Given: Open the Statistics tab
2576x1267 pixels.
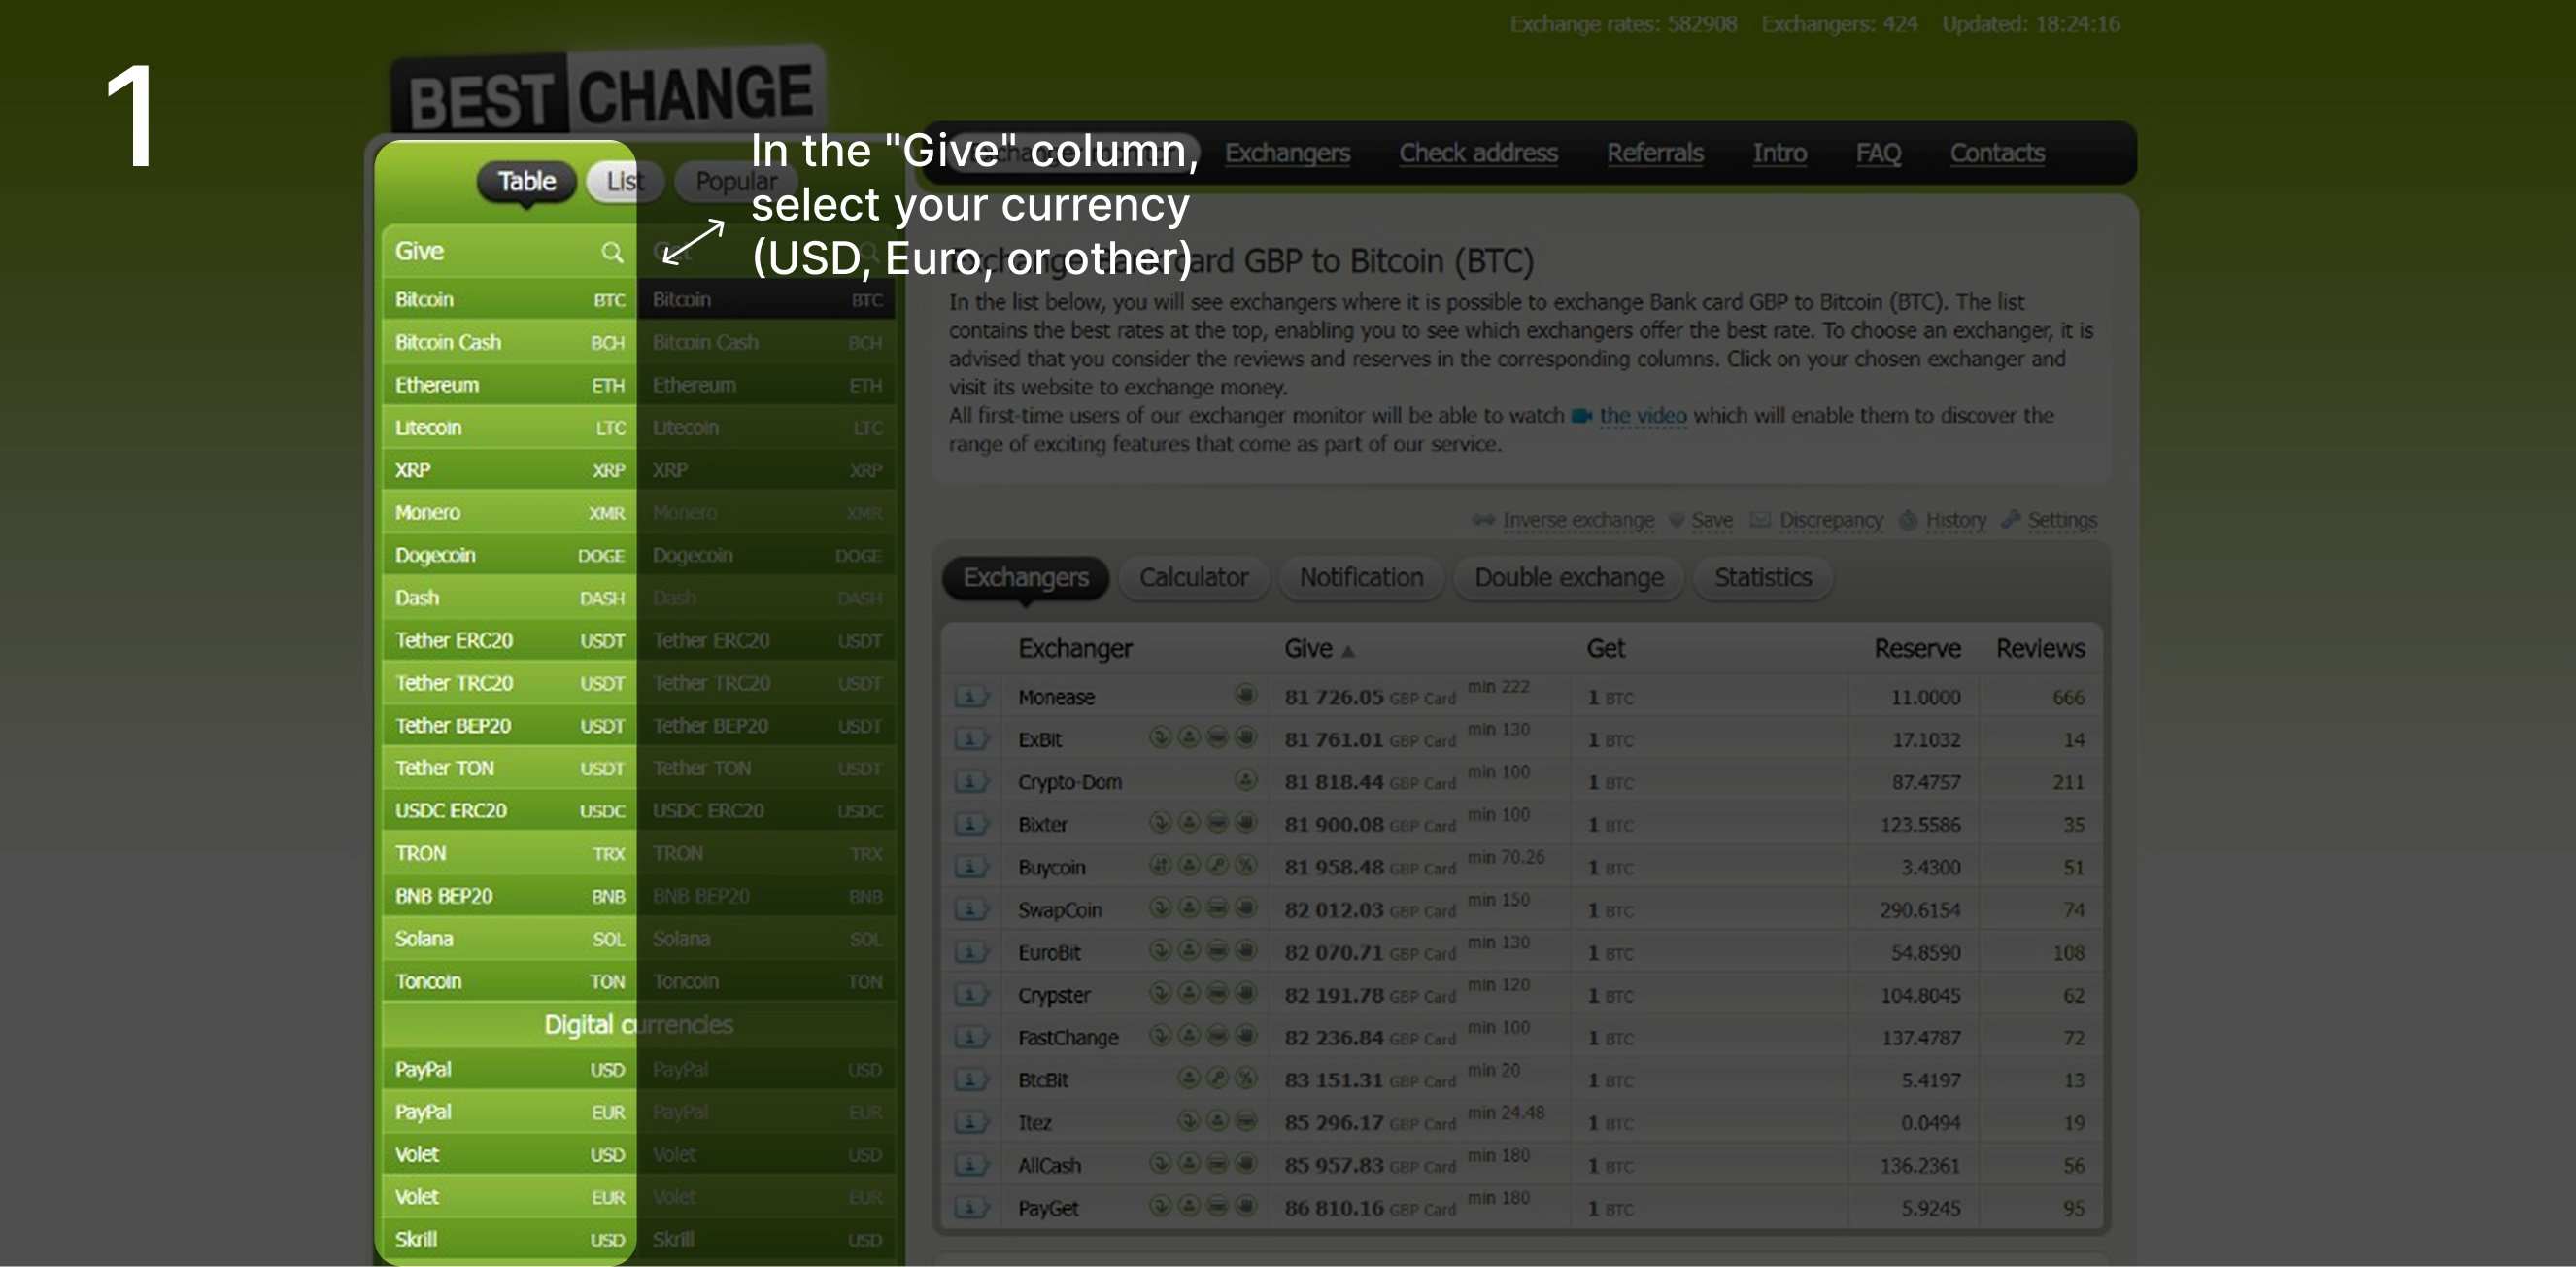Looking at the screenshot, I should tap(1762, 578).
